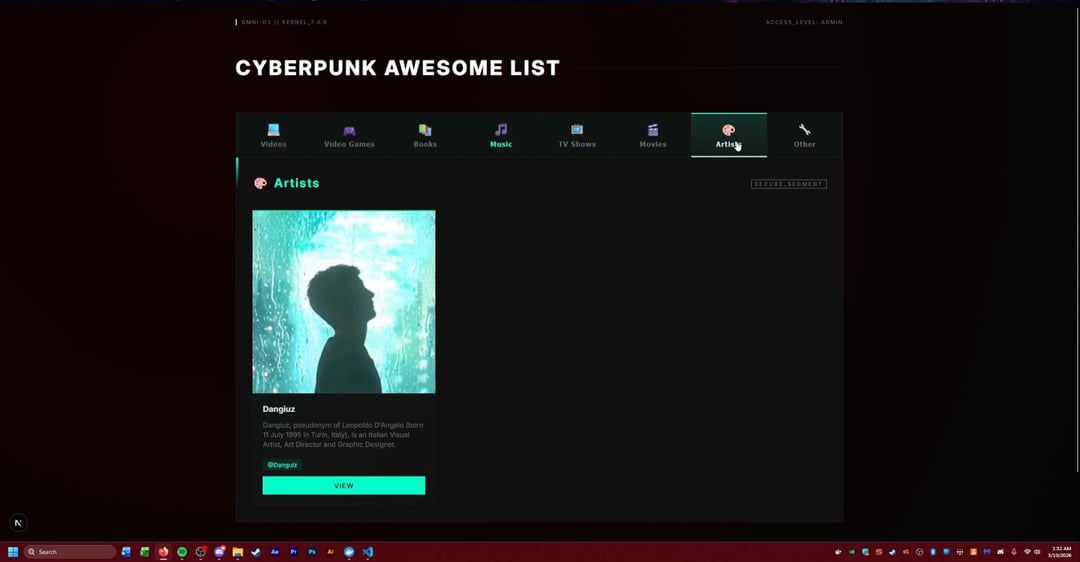Click the SECURE_SEGMENT badge
The image size is (1080, 562).
(788, 184)
